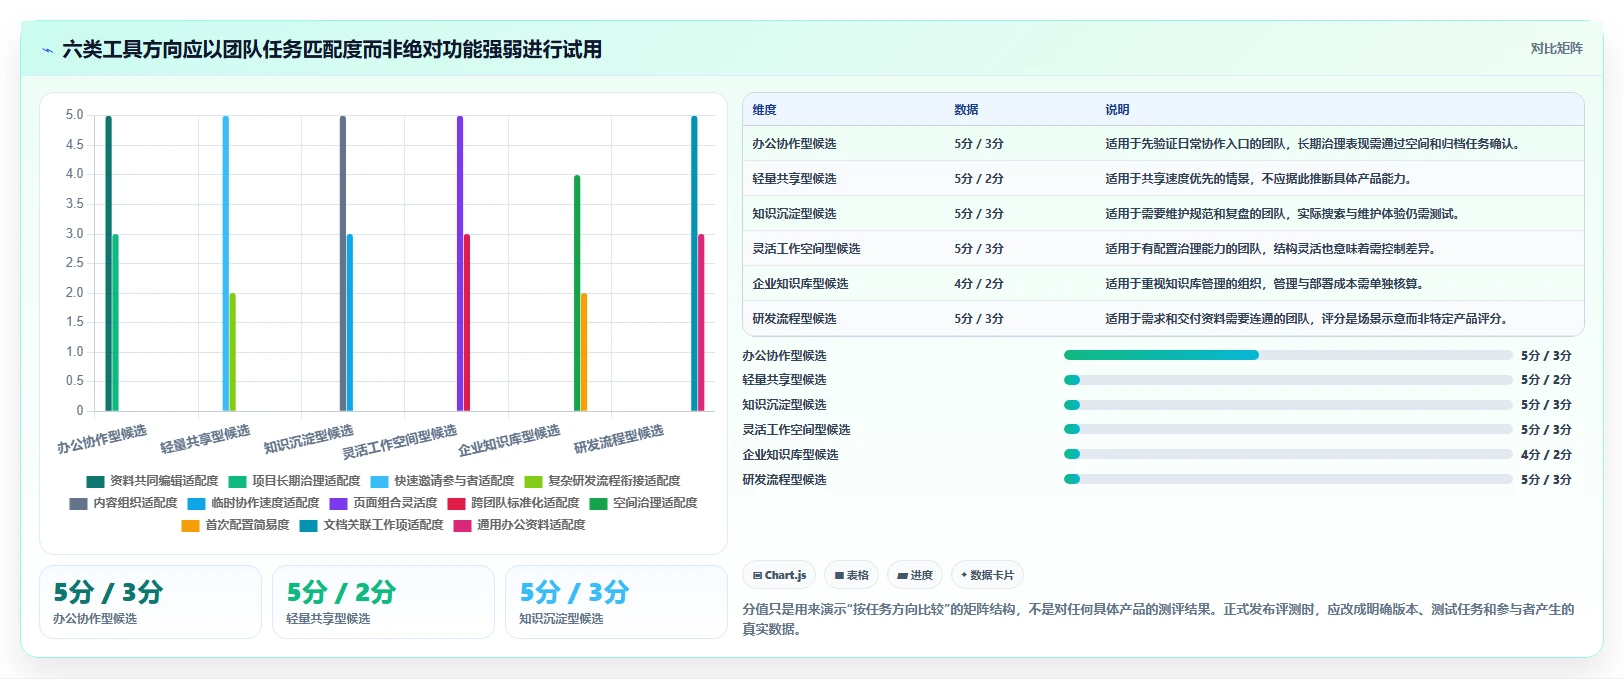This screenshot has width=1624, height=679.
Task: Click 灵活工作空间型候选 x-axis label on chart
Action: point(400,441)
